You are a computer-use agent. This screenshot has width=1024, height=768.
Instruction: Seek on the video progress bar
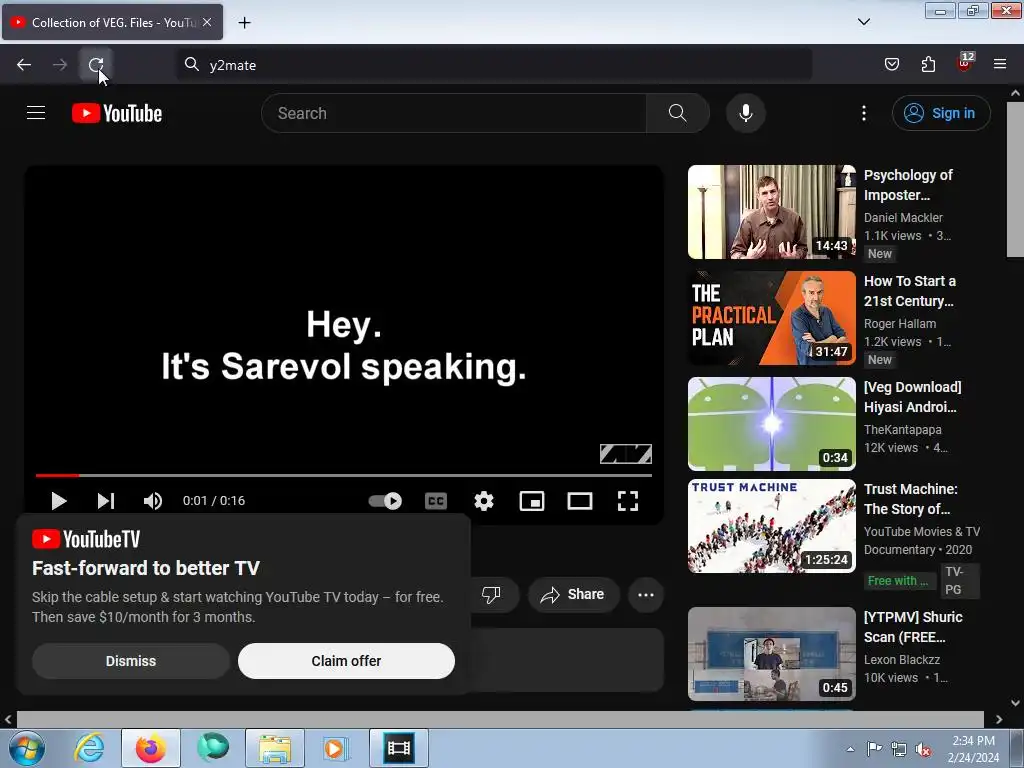(x=344, y=475)
